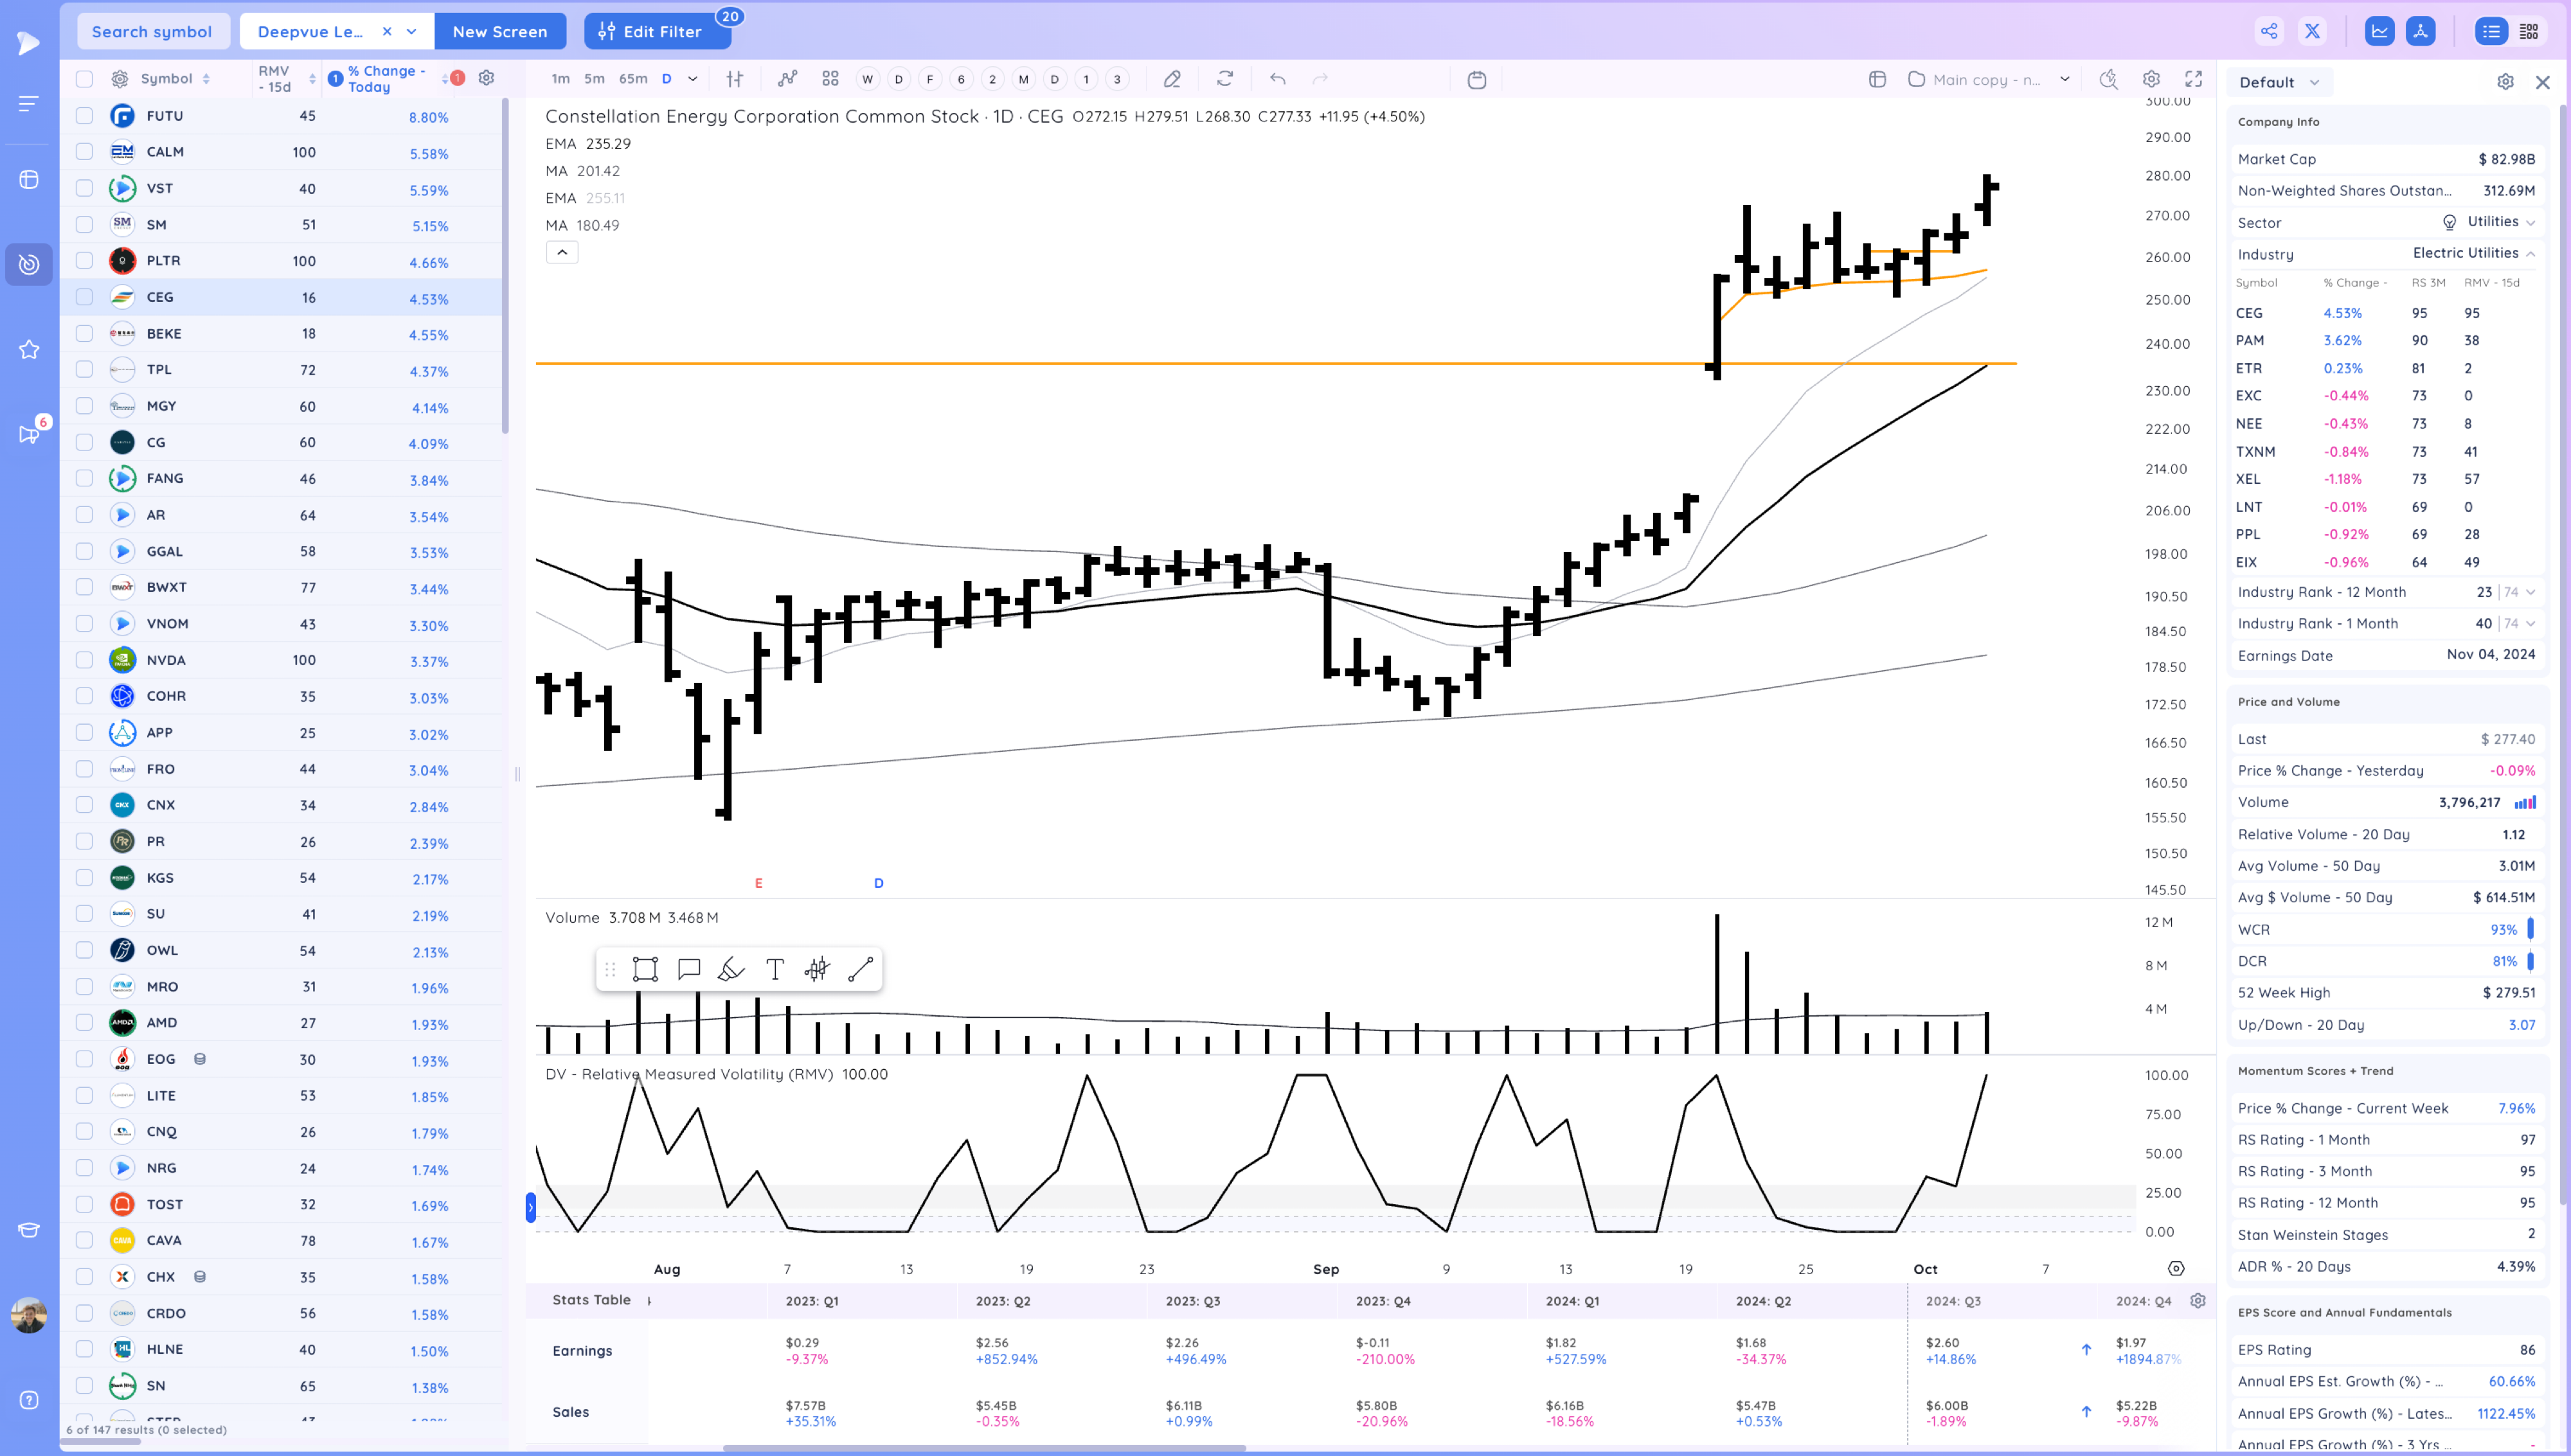Toggle the select-all symbols checkbox
This screenshot has width=2571, height=1456.
coord(84,79)
